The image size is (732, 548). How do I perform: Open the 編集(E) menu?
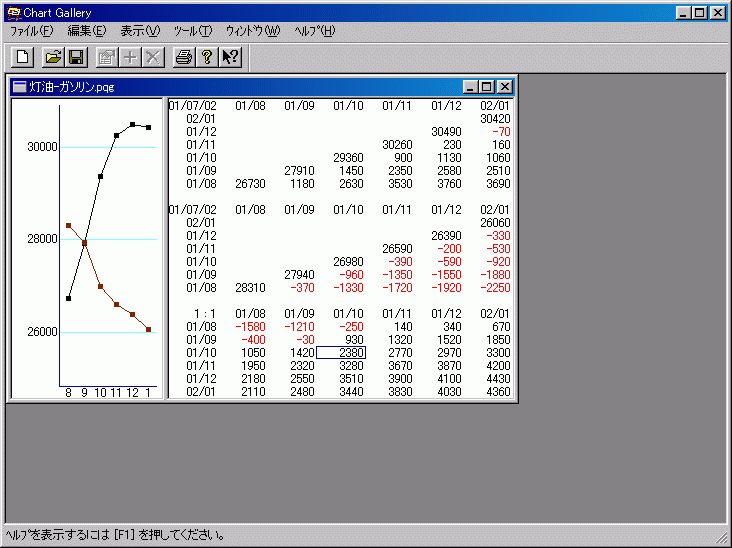coord(86,31)
